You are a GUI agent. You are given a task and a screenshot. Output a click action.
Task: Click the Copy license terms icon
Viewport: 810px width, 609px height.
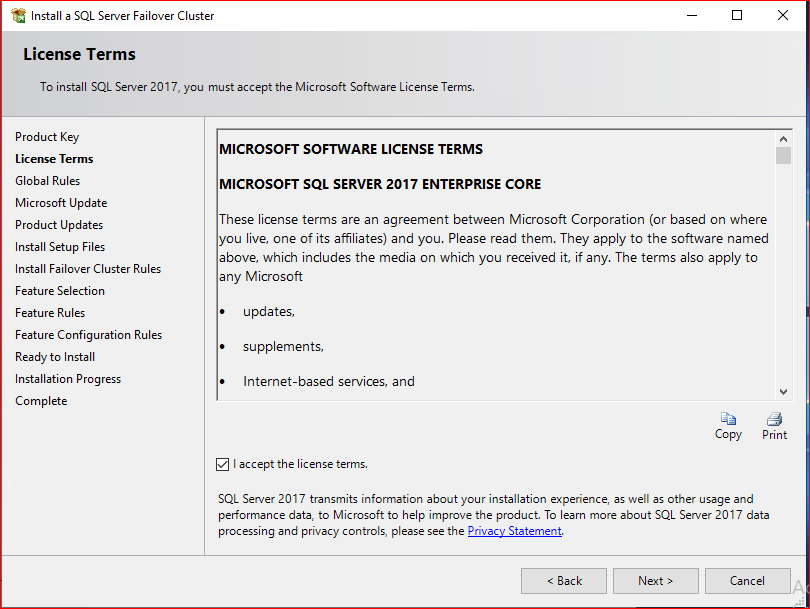(728, 419)
